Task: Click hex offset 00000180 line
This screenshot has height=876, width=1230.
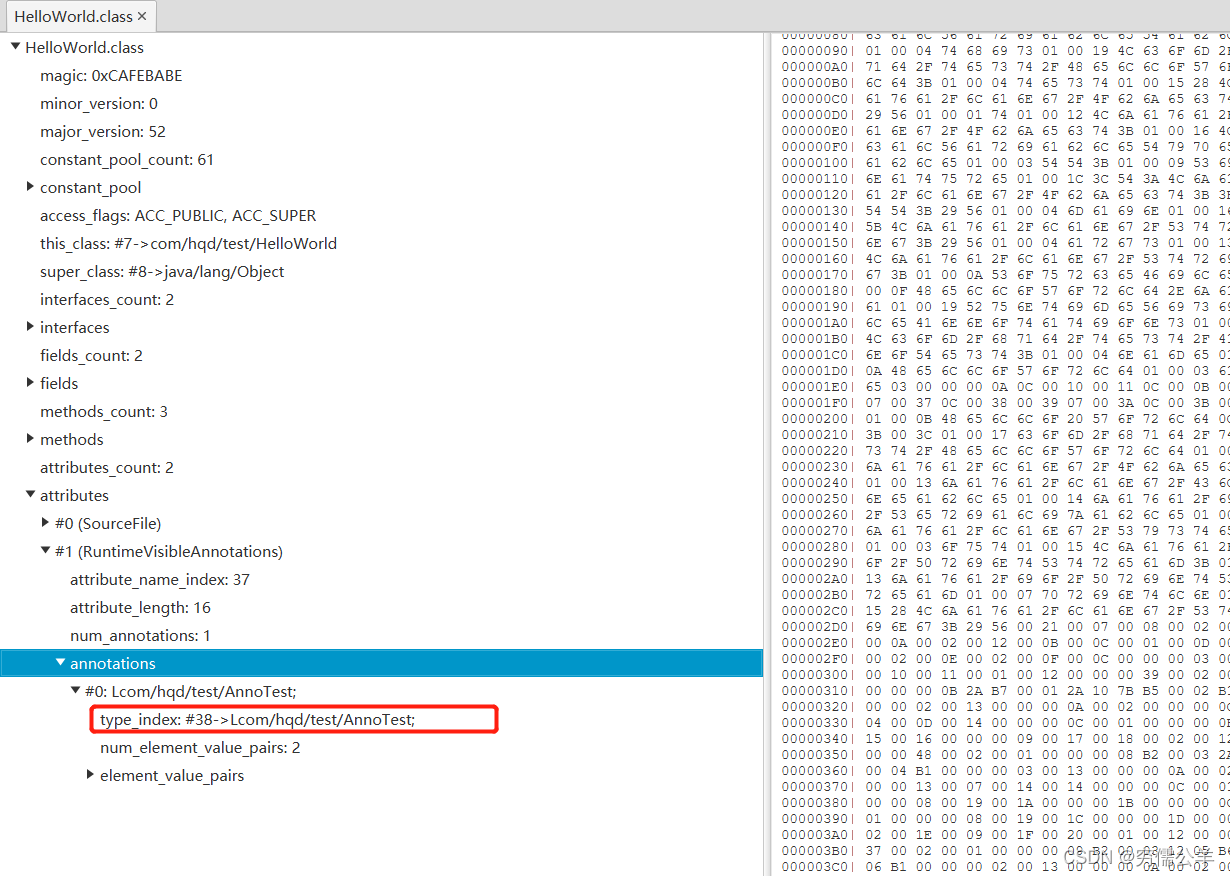Action: click(x=1005, y=290)
